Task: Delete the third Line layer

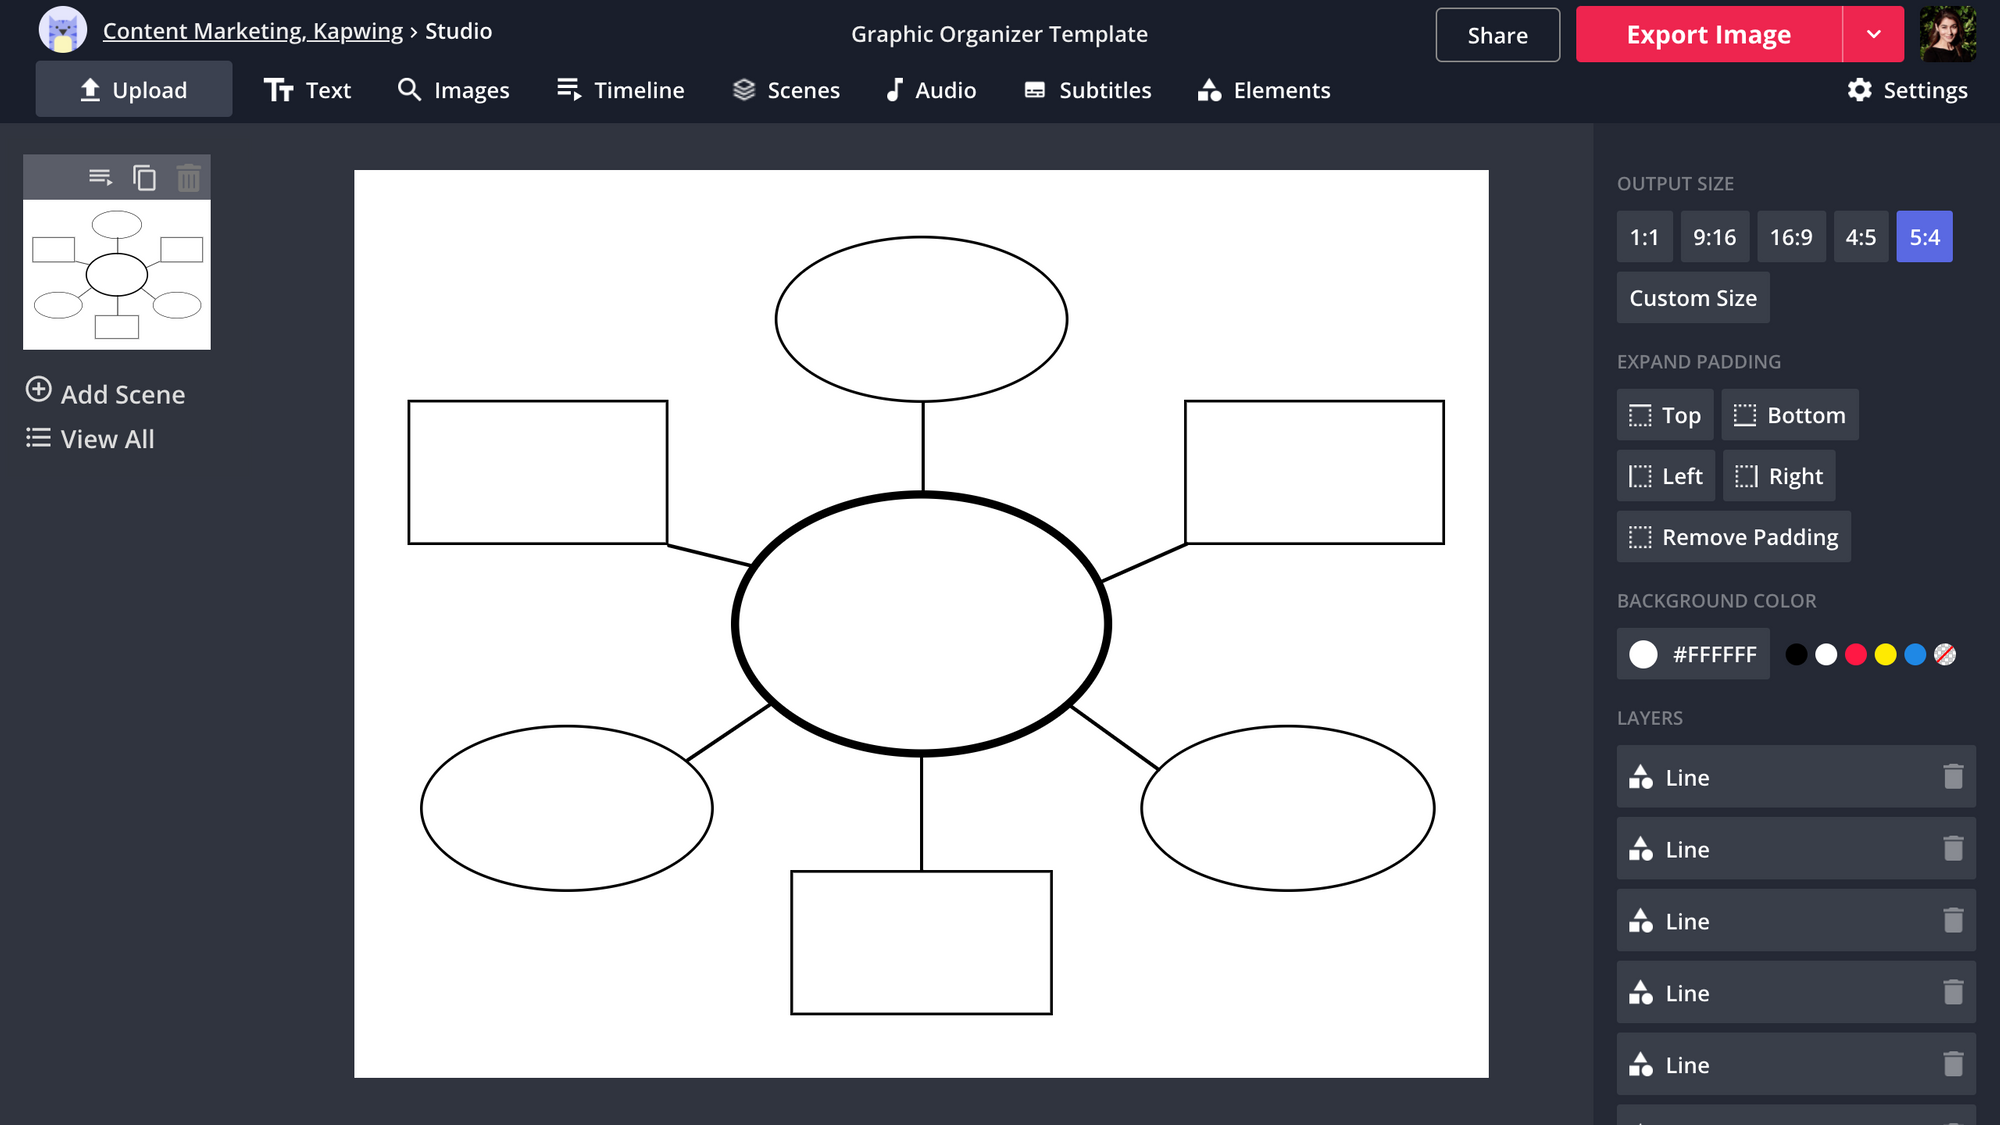Action: pos(1953,921)
